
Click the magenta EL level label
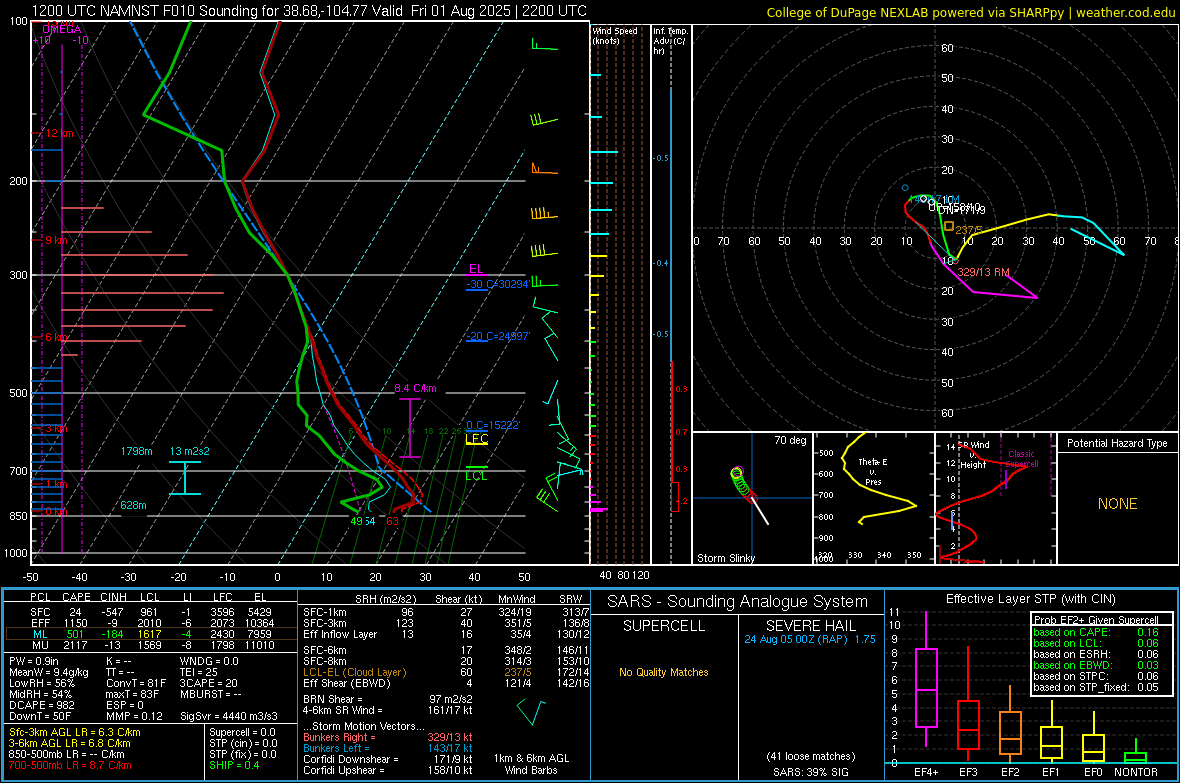point(475,269)
